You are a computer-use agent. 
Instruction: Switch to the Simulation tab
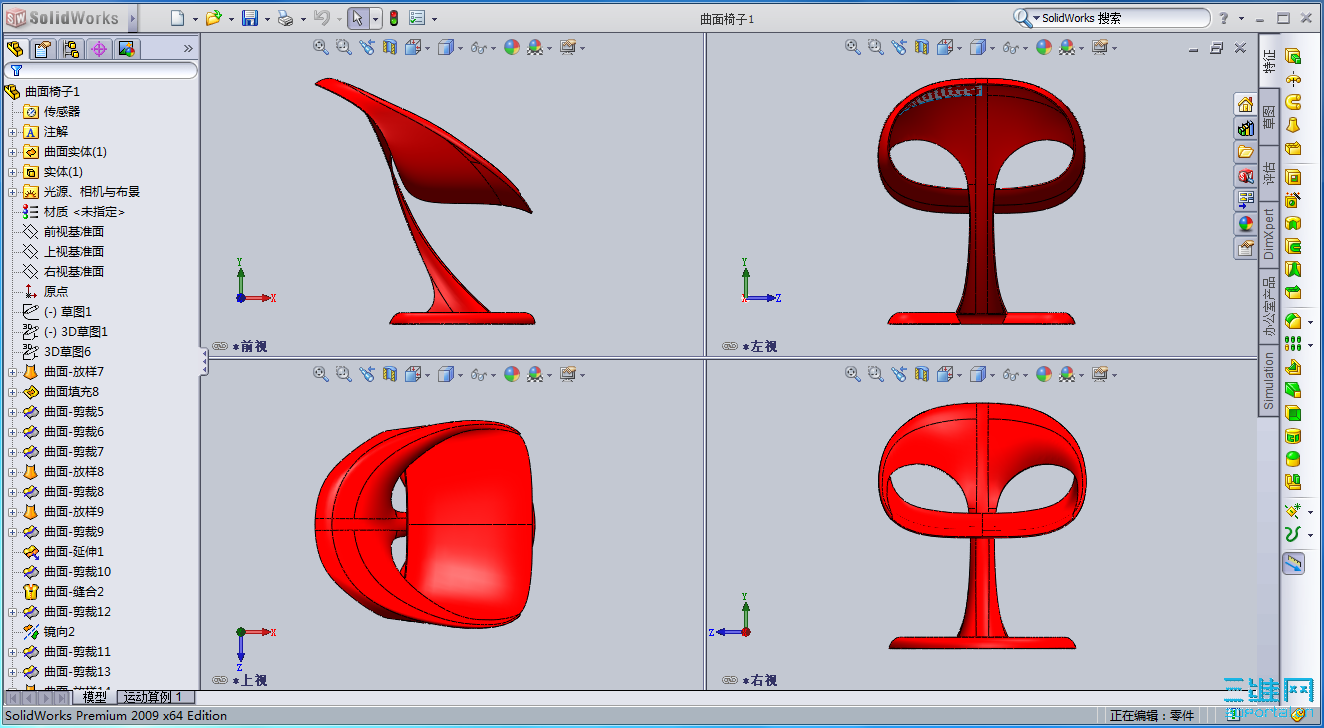point(1269,380)
